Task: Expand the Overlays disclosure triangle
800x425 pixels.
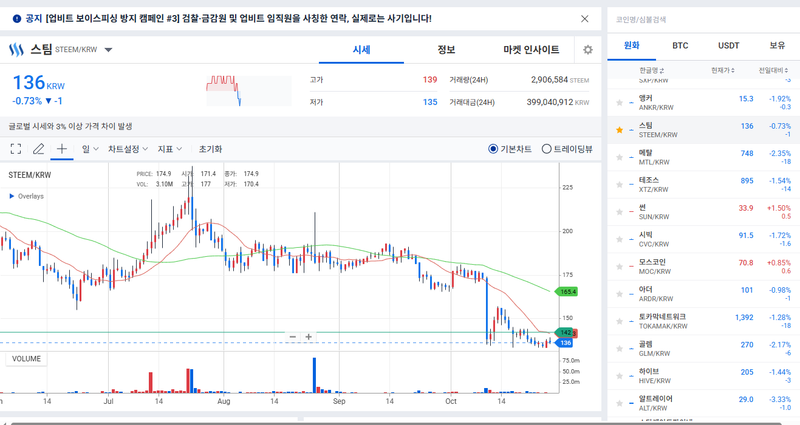Action: pos(12,196)
